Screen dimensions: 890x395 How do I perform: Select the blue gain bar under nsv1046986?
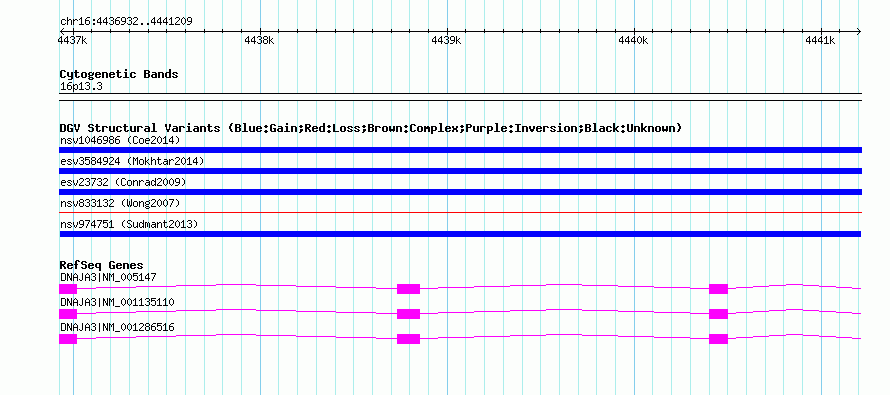(x=460, y=150)
